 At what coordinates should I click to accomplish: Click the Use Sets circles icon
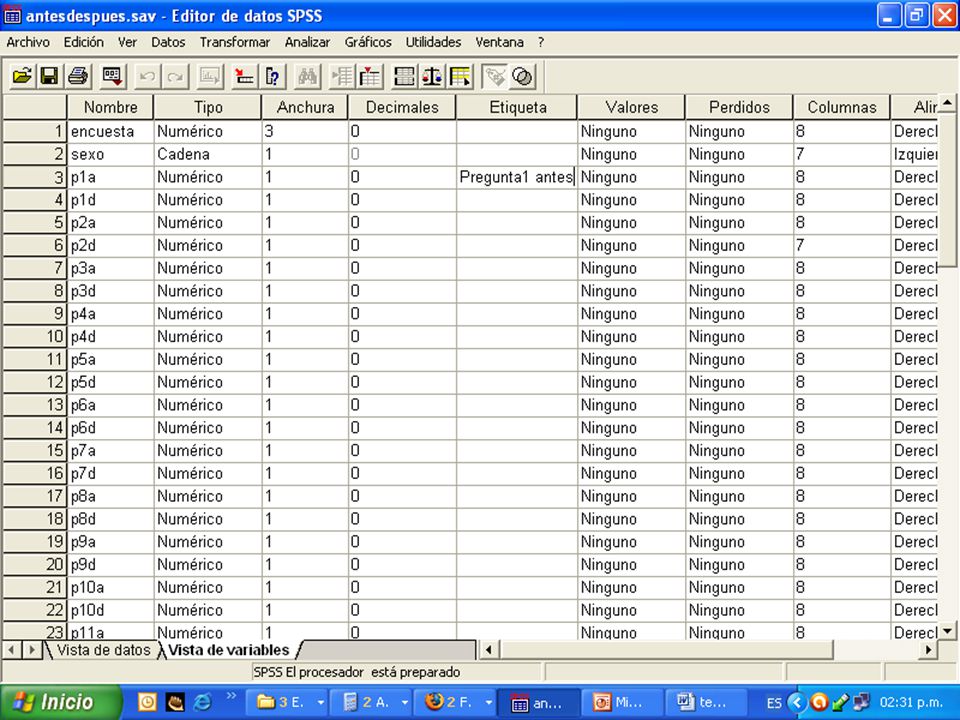coord(523,77)
